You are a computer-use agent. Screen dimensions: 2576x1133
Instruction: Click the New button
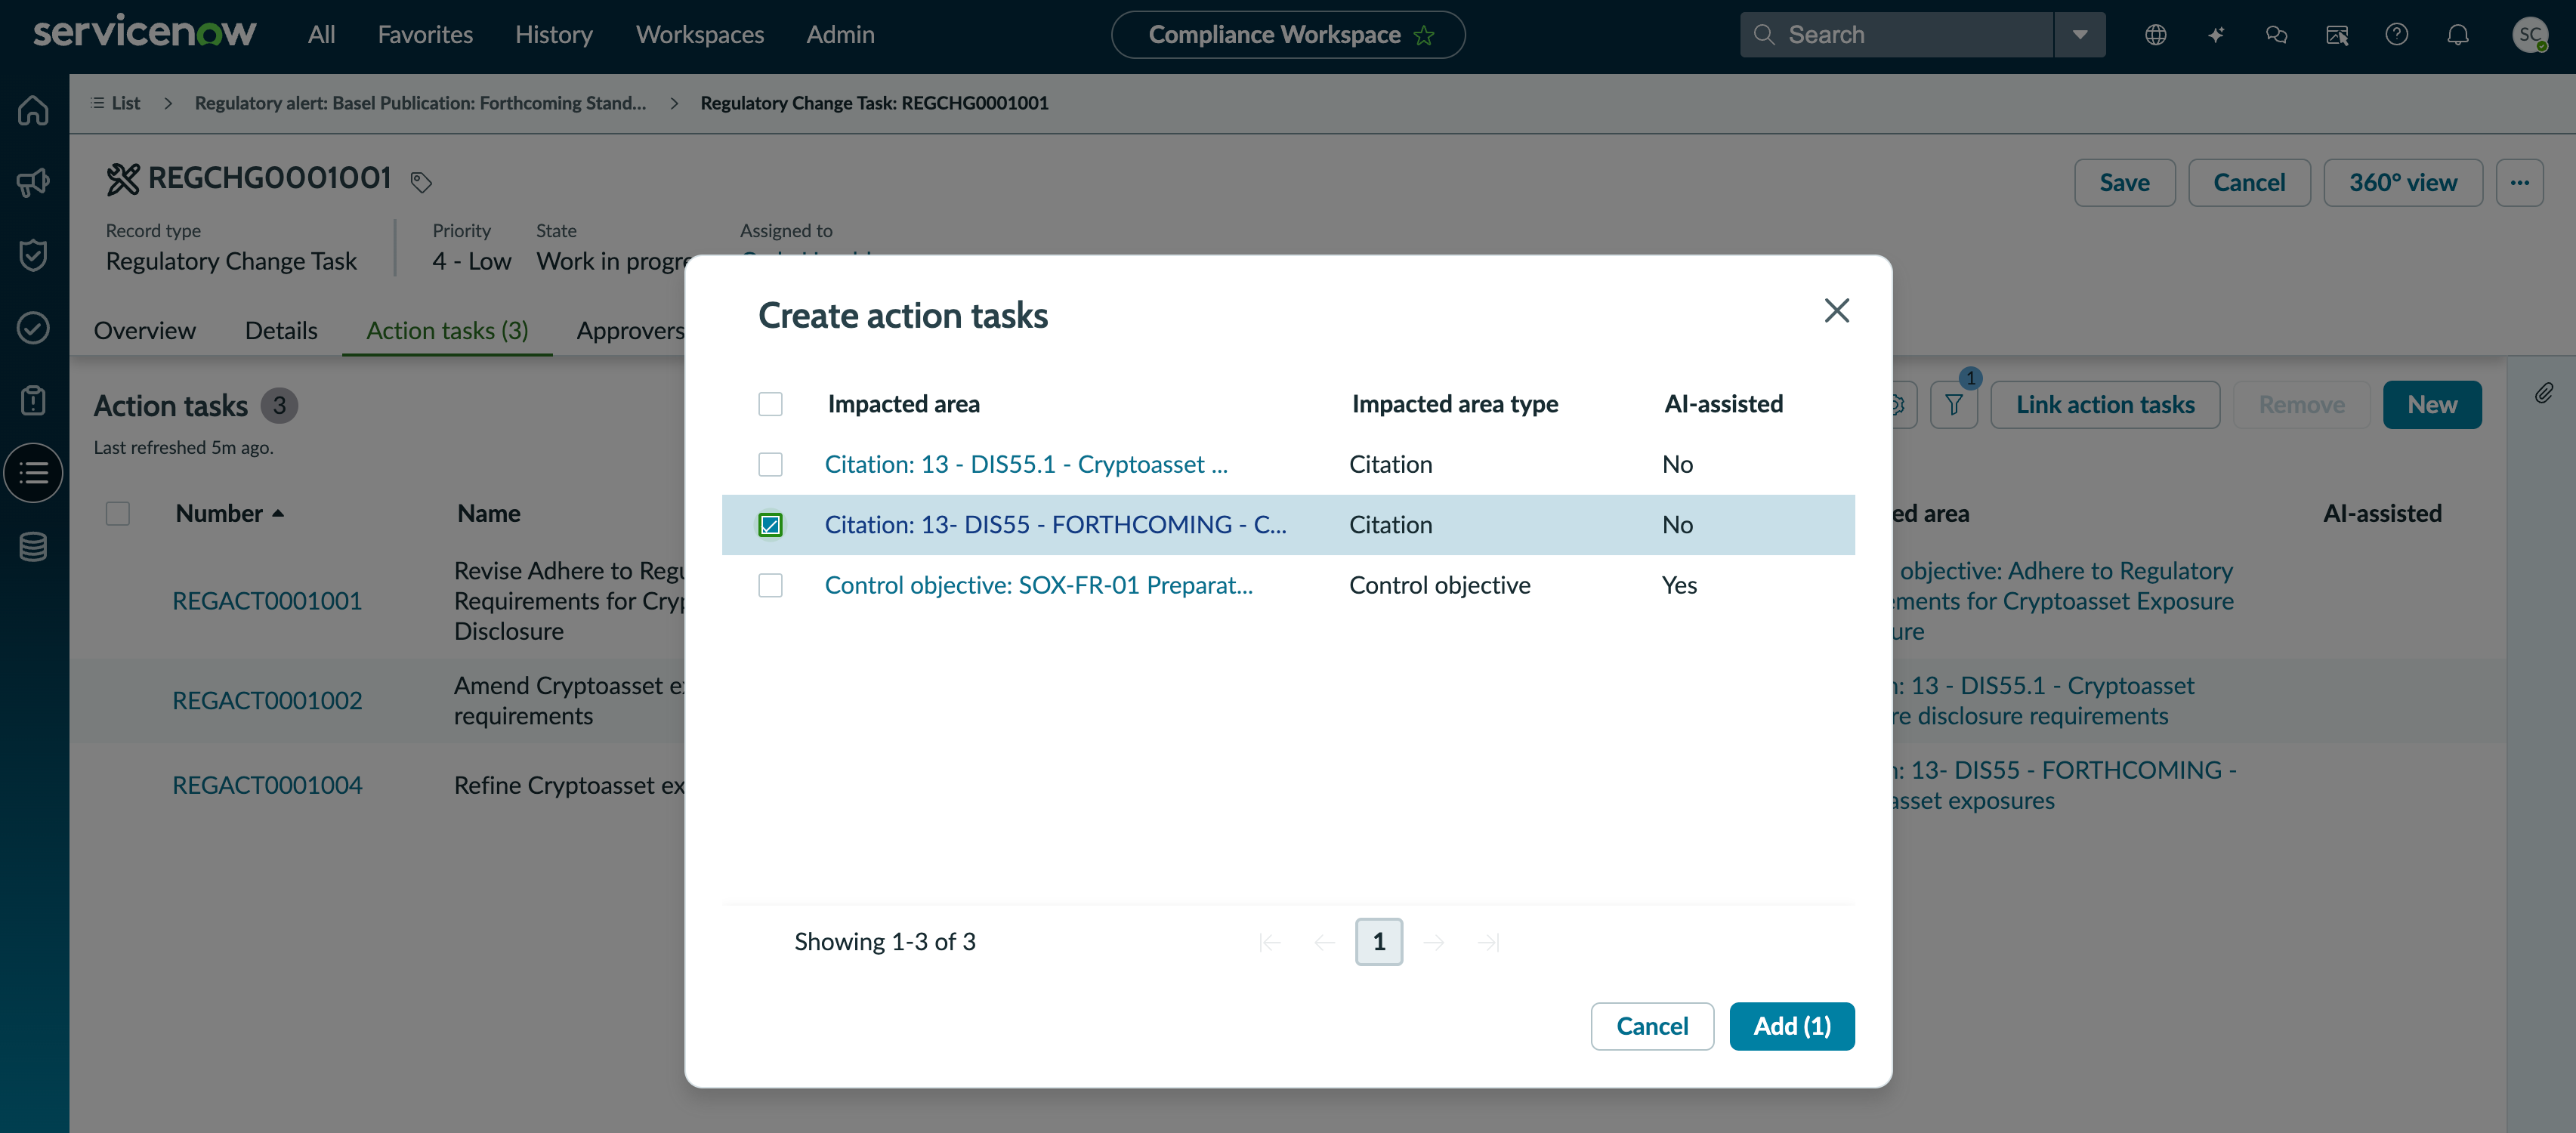click(2432, 405)
